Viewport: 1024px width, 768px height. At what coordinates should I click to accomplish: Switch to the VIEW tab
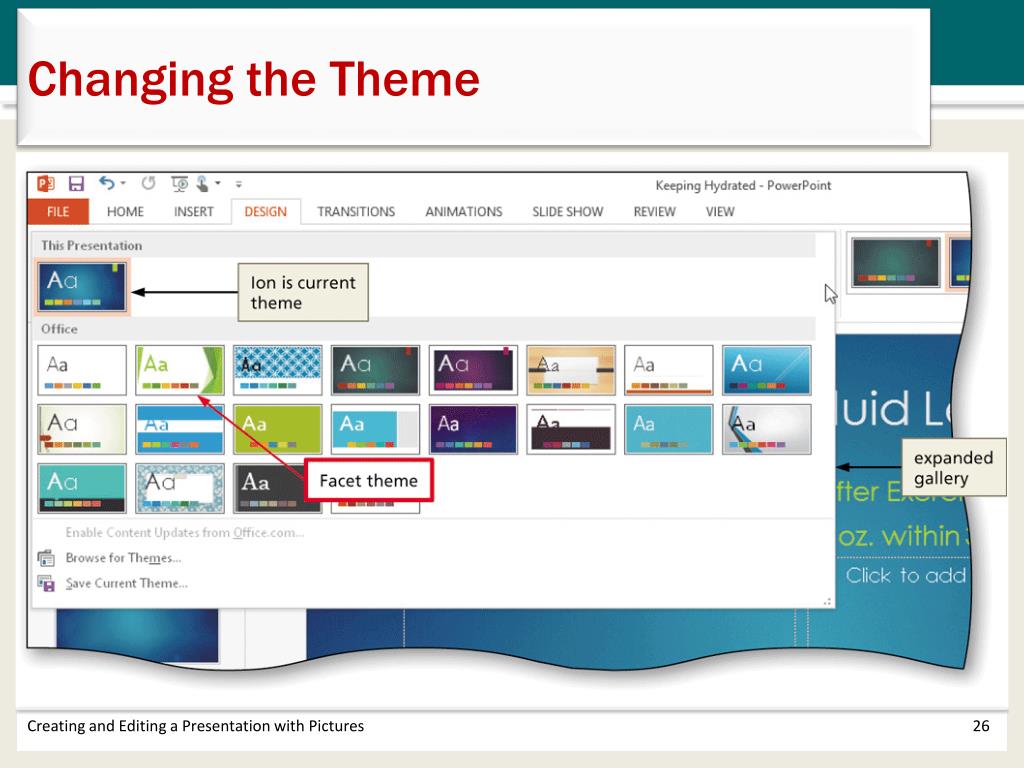click(x=720, y=212)
